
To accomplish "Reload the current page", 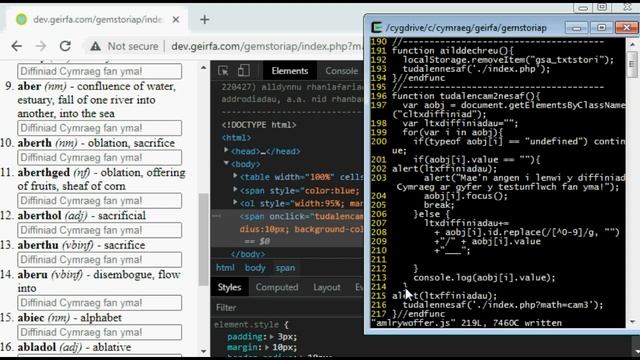I will (65, 46).
